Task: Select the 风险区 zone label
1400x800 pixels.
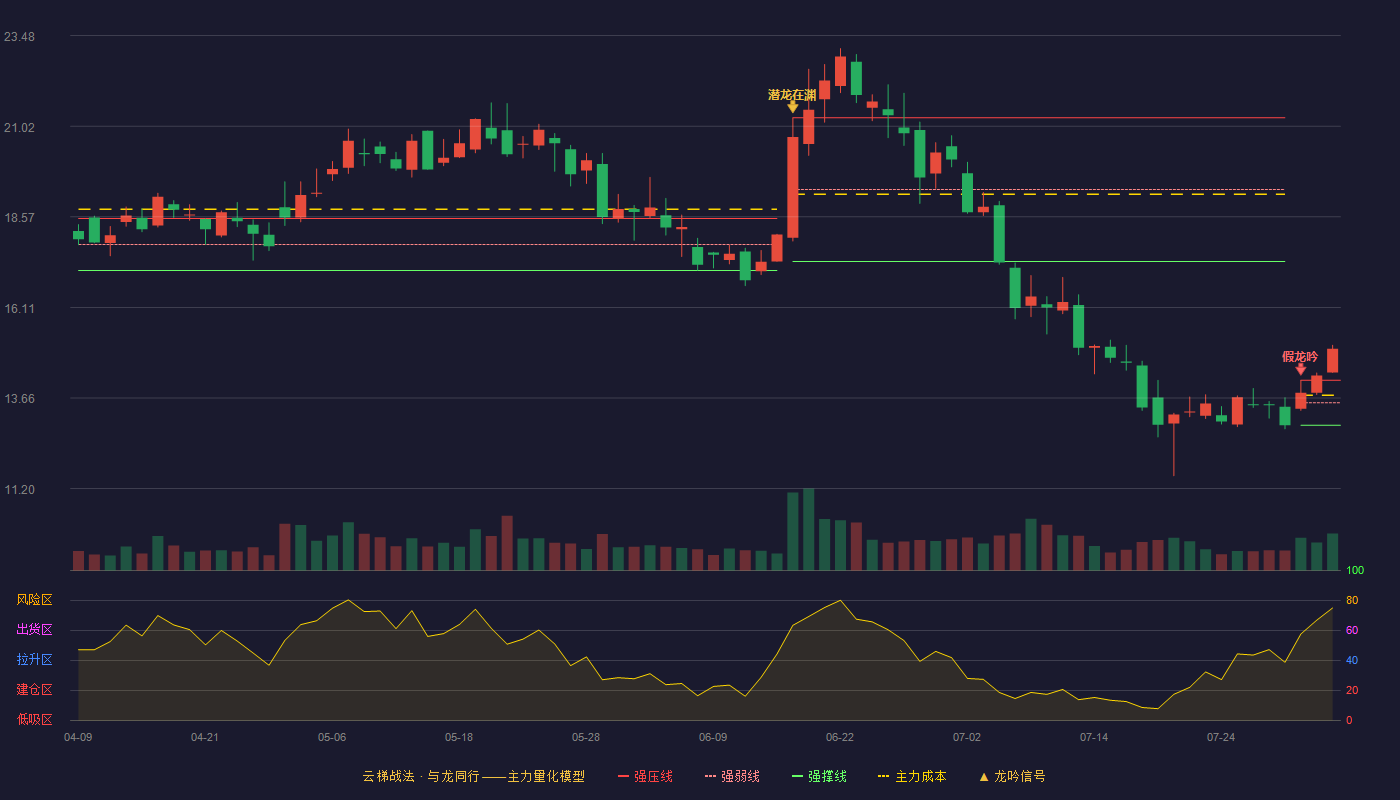Action: point(35,600)
